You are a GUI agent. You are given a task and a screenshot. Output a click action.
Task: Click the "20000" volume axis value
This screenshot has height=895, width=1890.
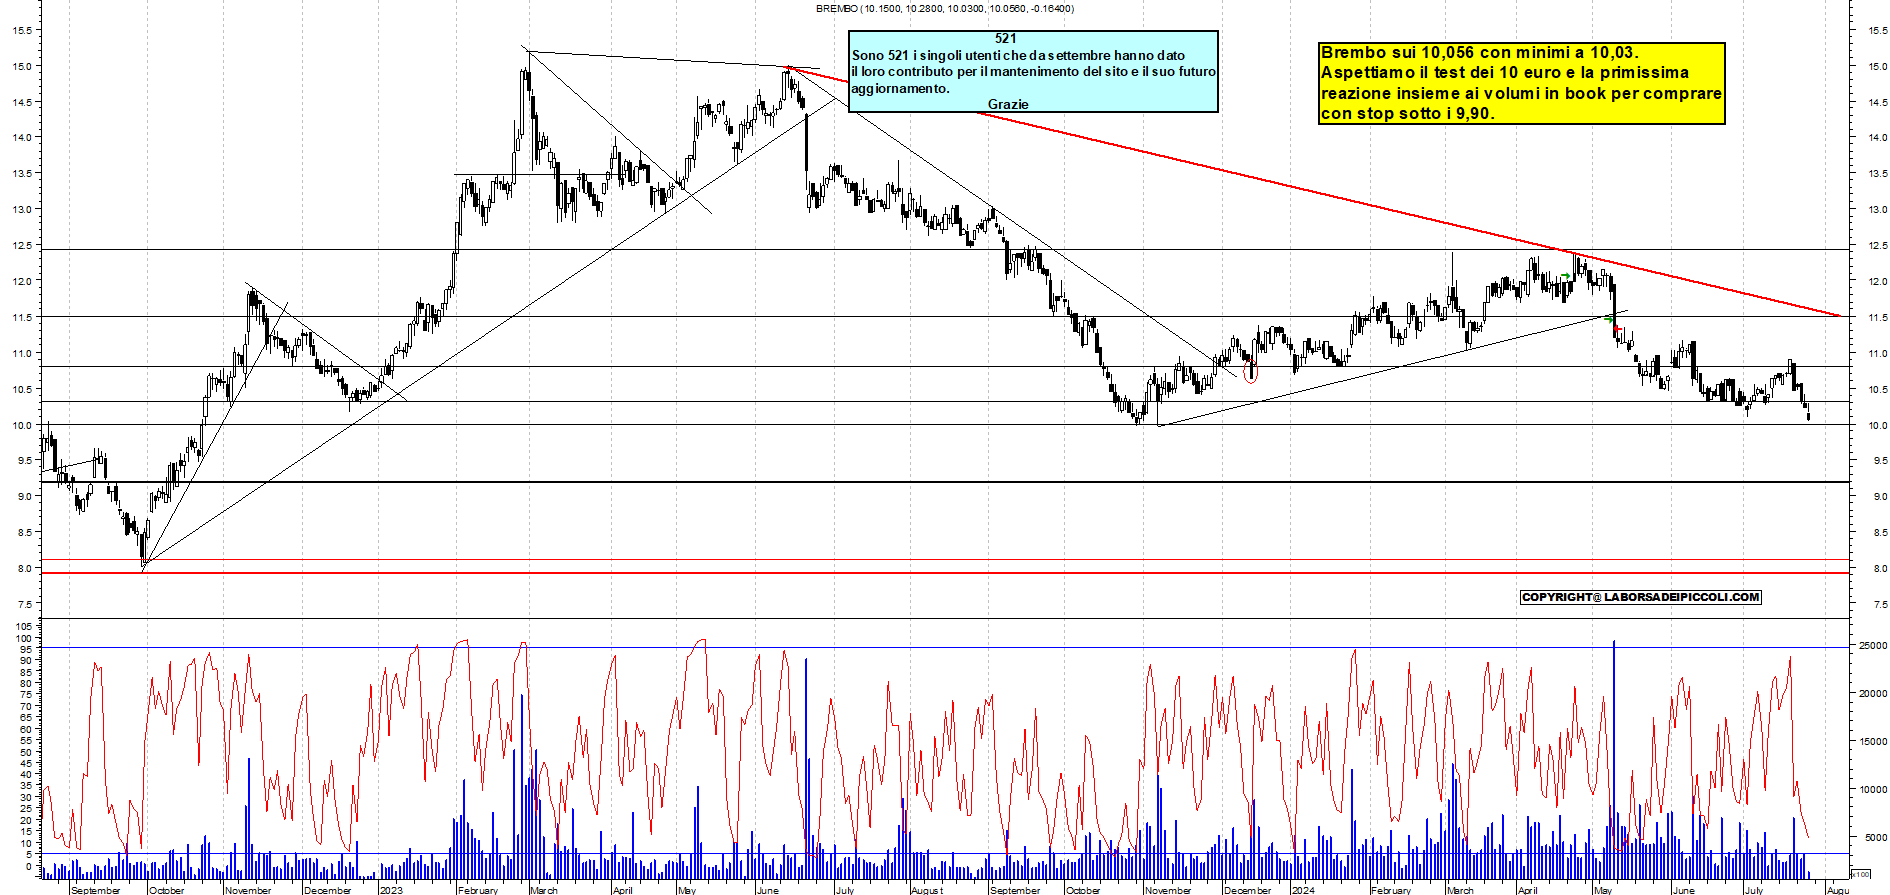(1872, 693)
